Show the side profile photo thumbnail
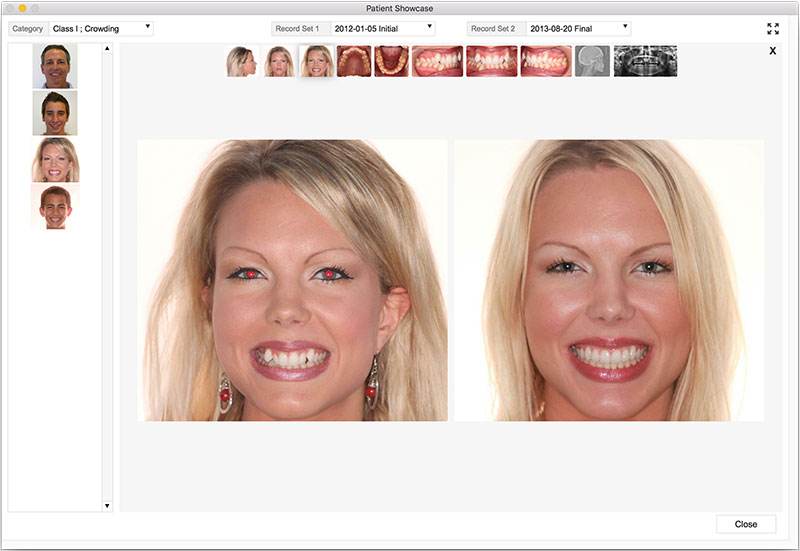800x551 pixels. [242, 61]
